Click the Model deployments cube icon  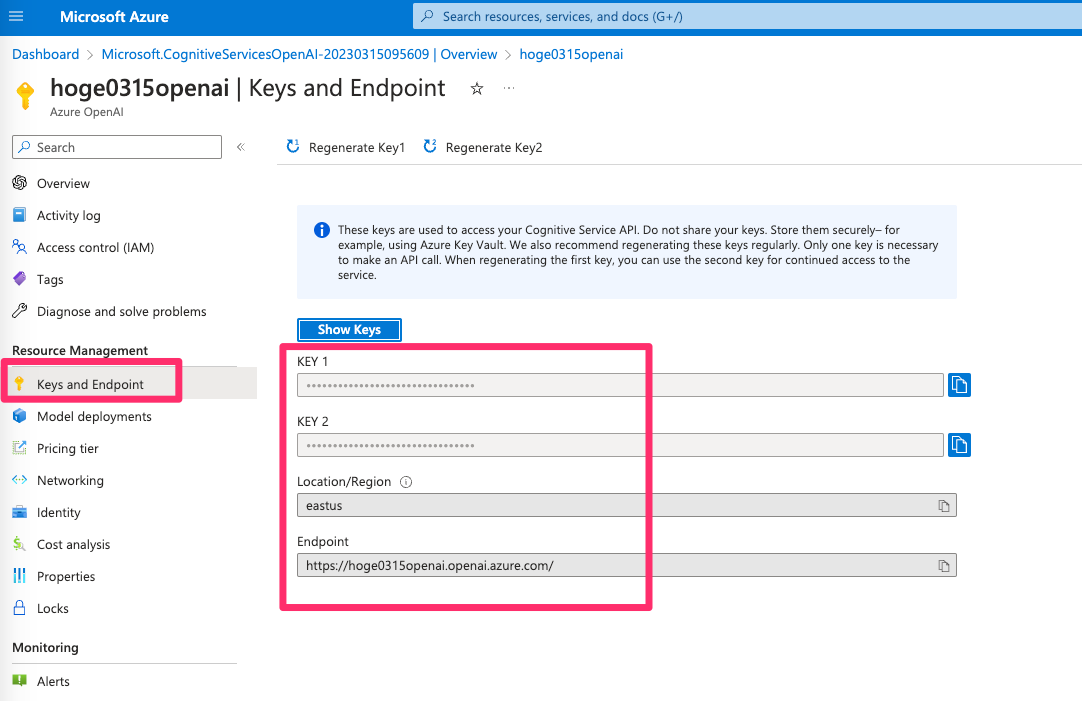[x=19, y=416]
